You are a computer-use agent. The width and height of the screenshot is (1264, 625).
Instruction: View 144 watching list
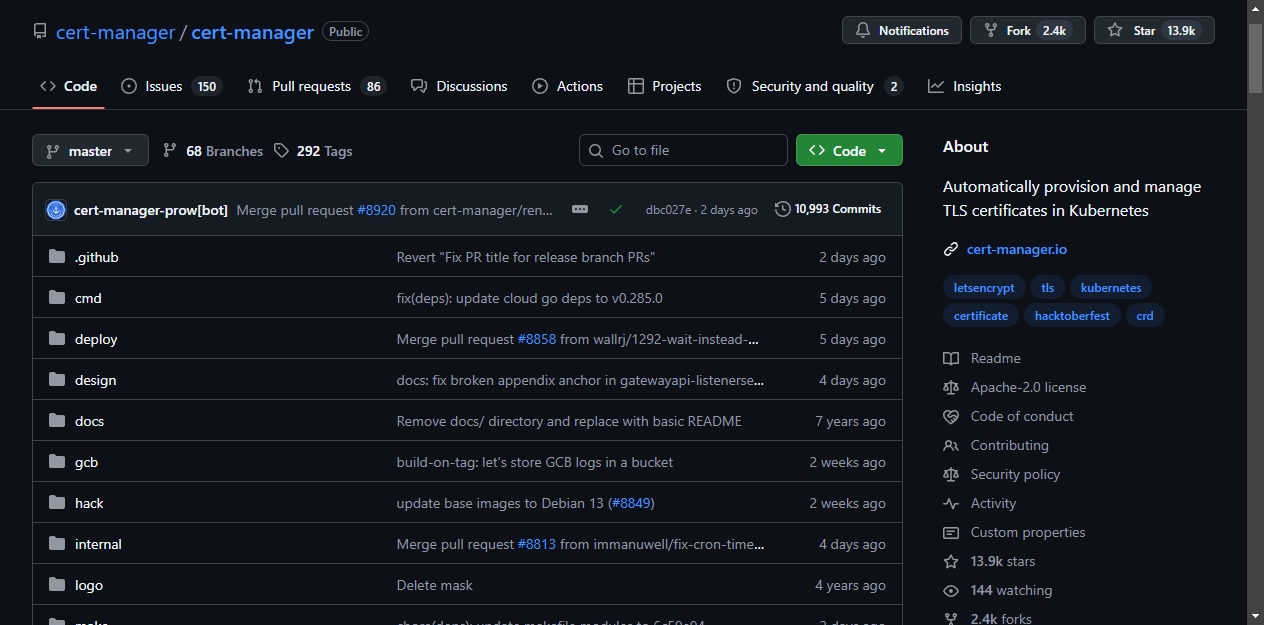pos(998,590)
